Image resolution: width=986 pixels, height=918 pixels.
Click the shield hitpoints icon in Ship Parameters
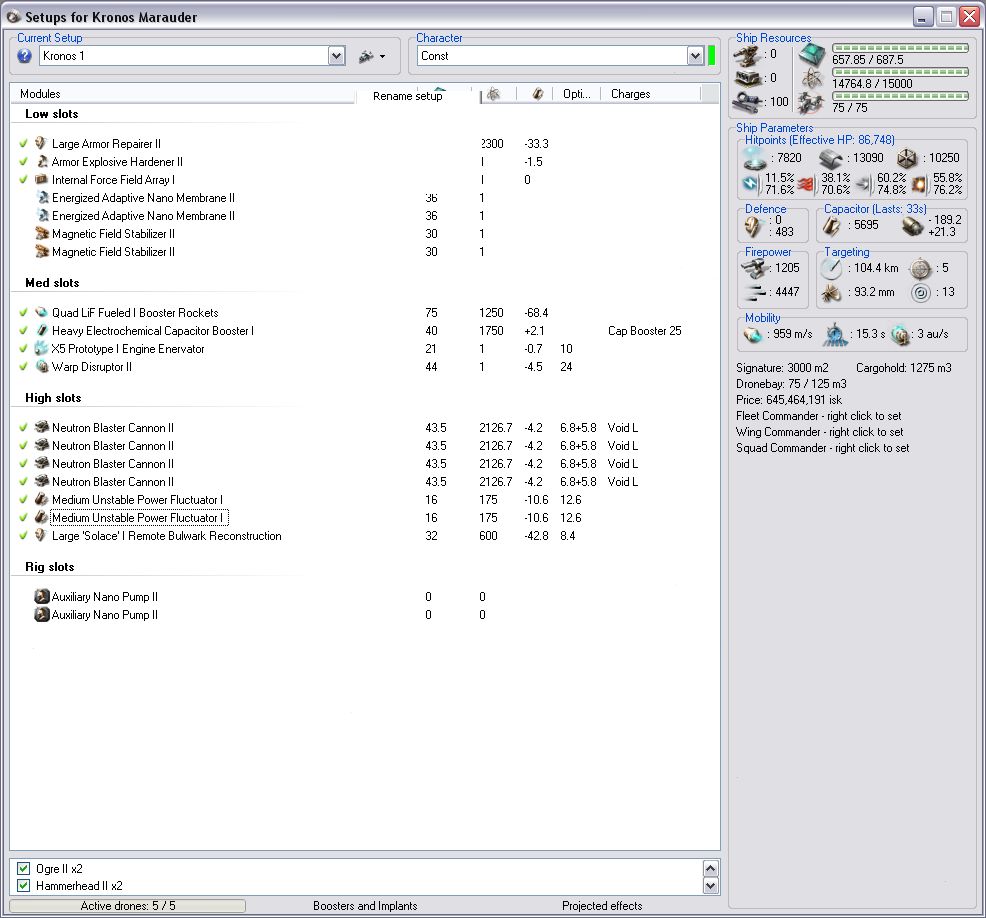756,158
